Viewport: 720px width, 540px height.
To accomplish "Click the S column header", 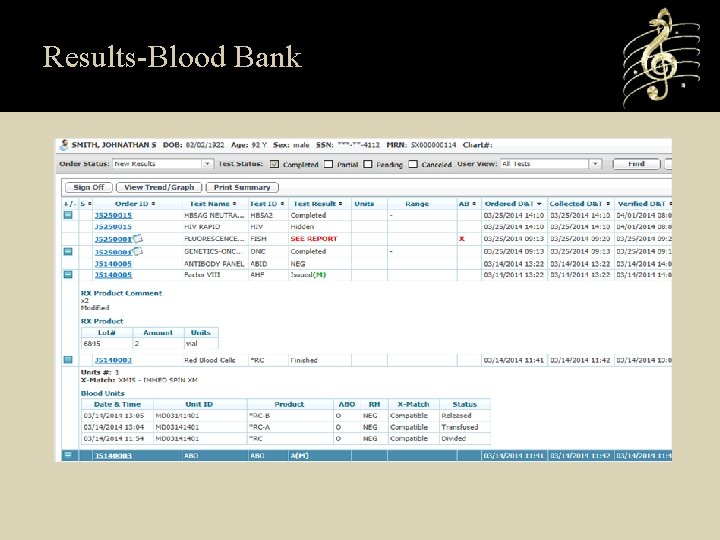I will point(86,203).
